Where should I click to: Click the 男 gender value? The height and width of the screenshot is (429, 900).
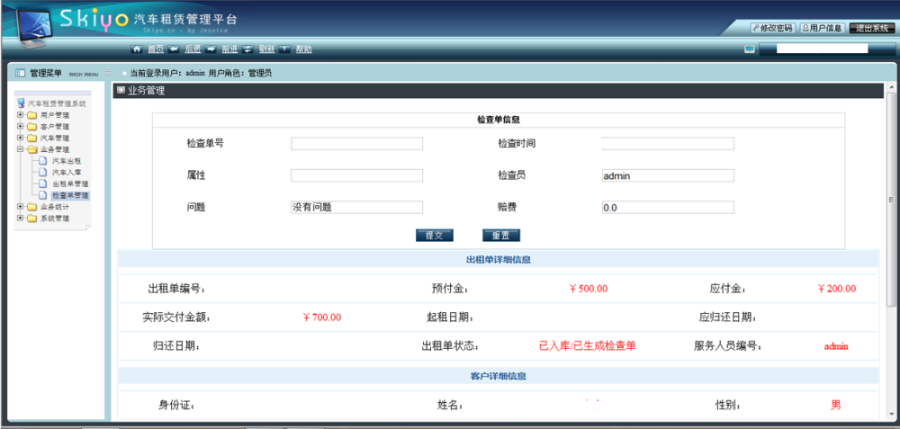[x=836, y=405]
